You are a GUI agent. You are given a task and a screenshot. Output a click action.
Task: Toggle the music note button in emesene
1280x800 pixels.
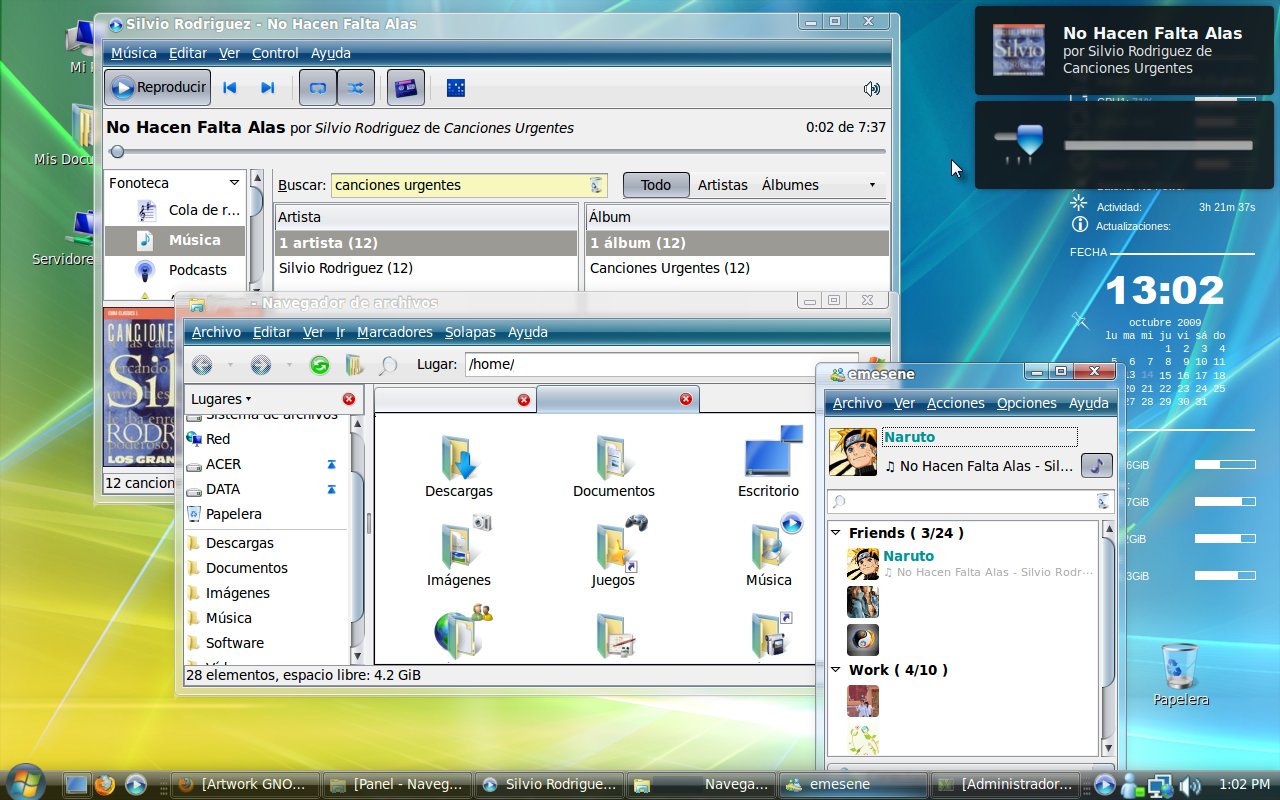click(x=1097, y=466)
